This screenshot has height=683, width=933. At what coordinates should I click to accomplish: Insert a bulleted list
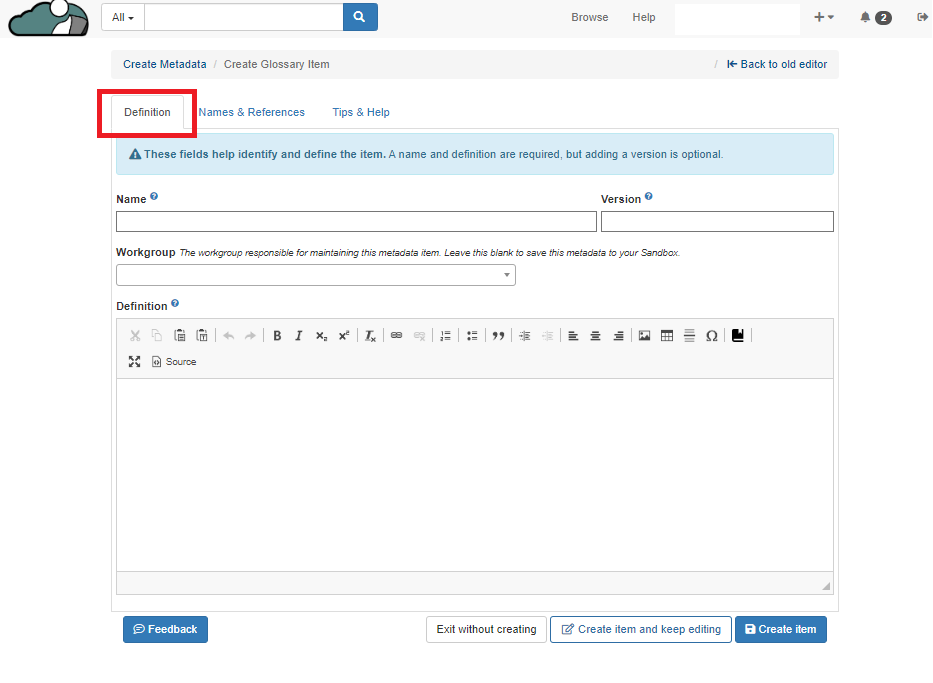coord(472,336)
